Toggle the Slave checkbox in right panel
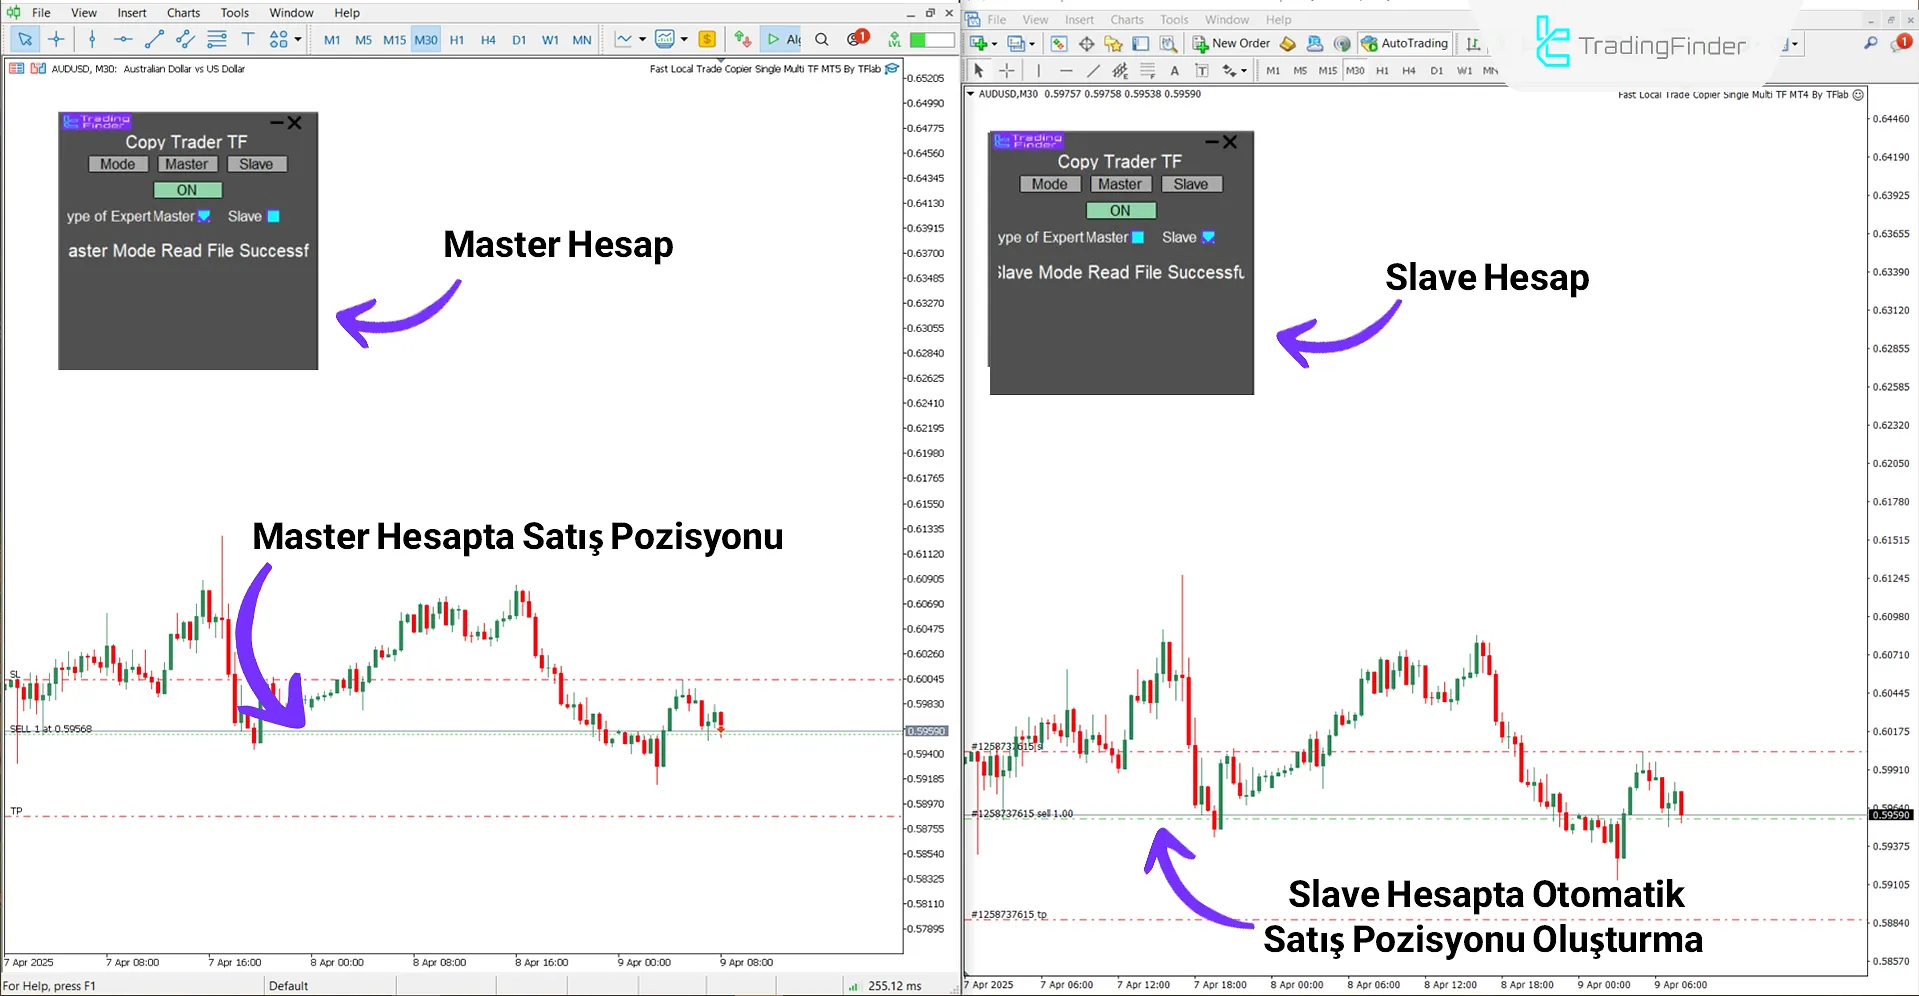1919x996 pixels. pos(1208,237)
